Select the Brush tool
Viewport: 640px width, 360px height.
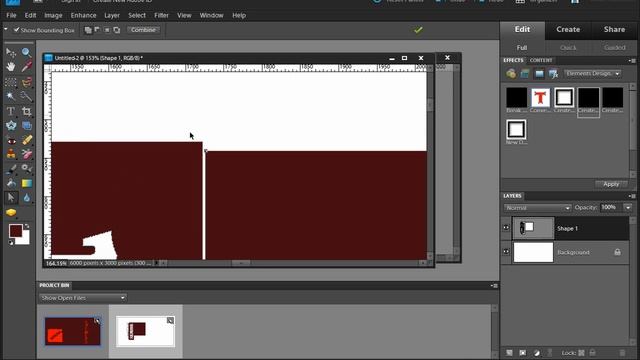click(11, 169)
